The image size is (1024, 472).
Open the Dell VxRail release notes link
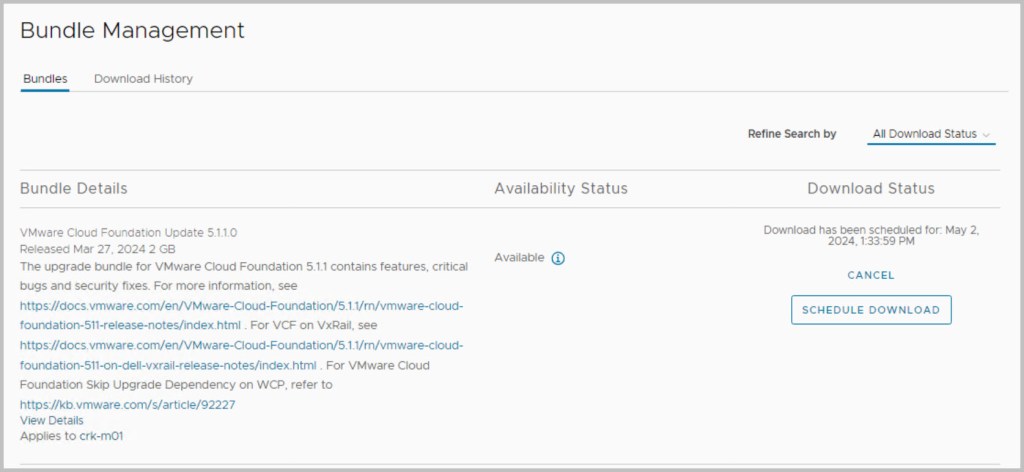click(x=241, y=345)
